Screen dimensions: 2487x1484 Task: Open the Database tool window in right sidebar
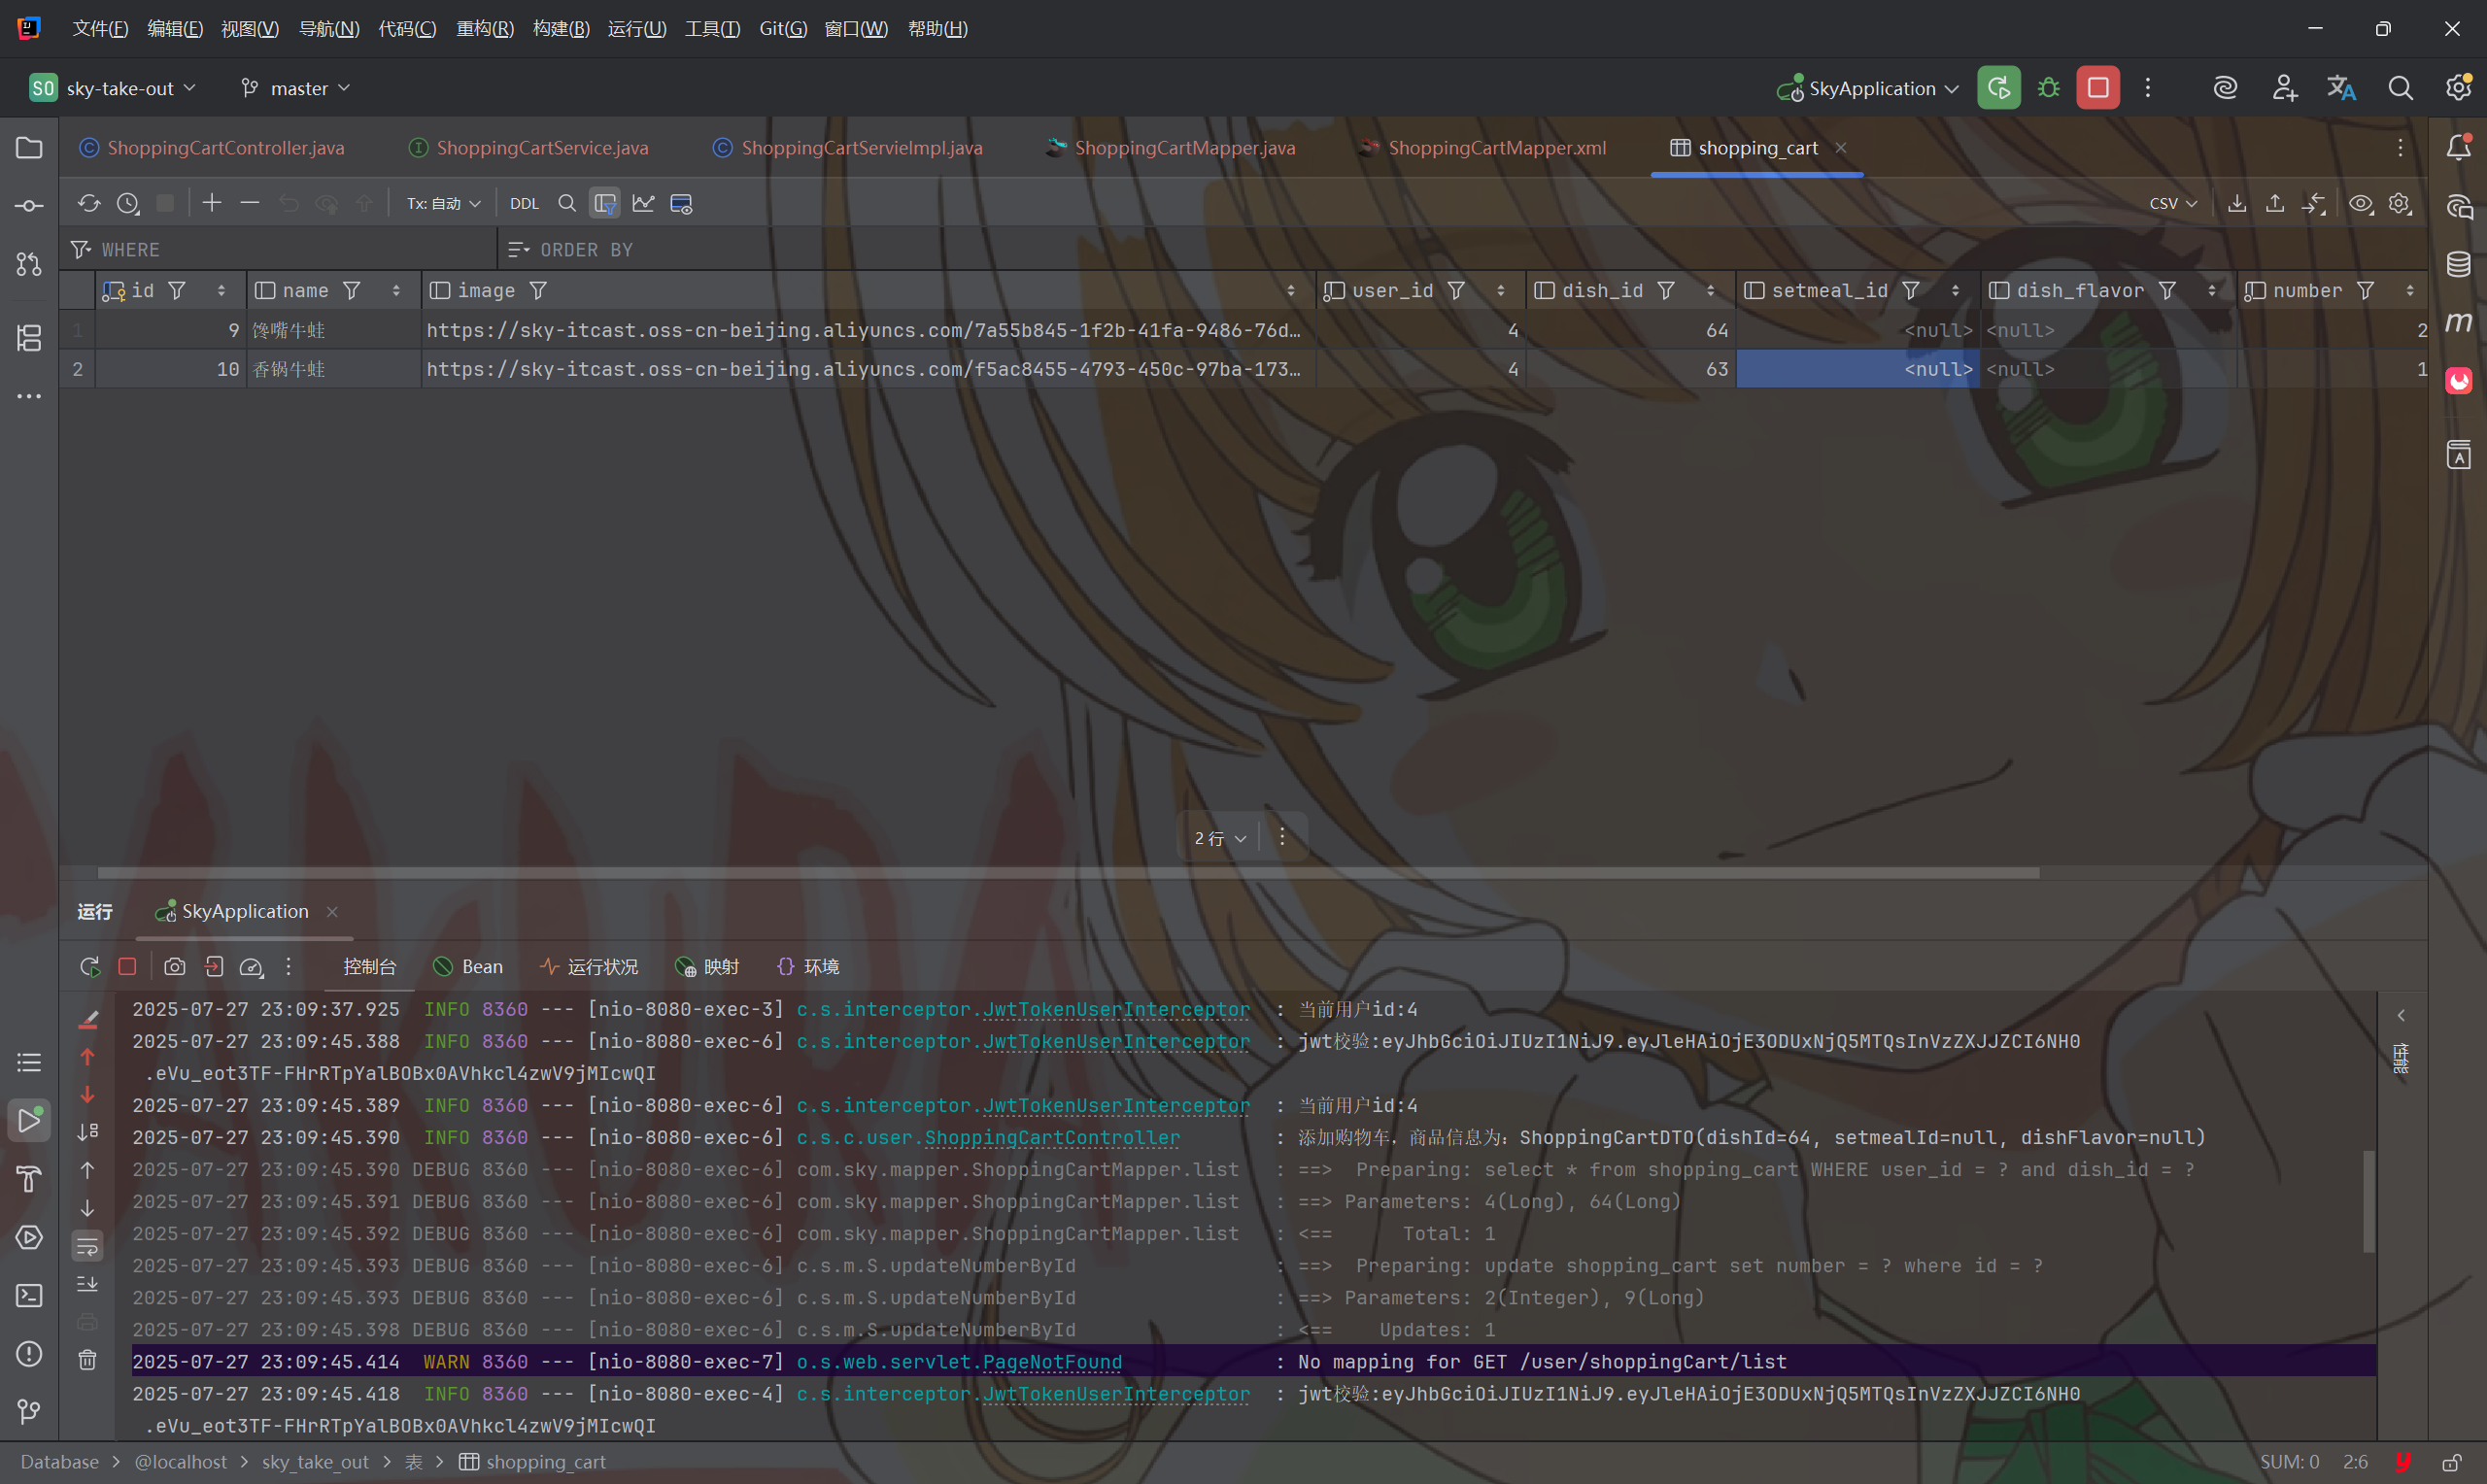(2458, 264)
